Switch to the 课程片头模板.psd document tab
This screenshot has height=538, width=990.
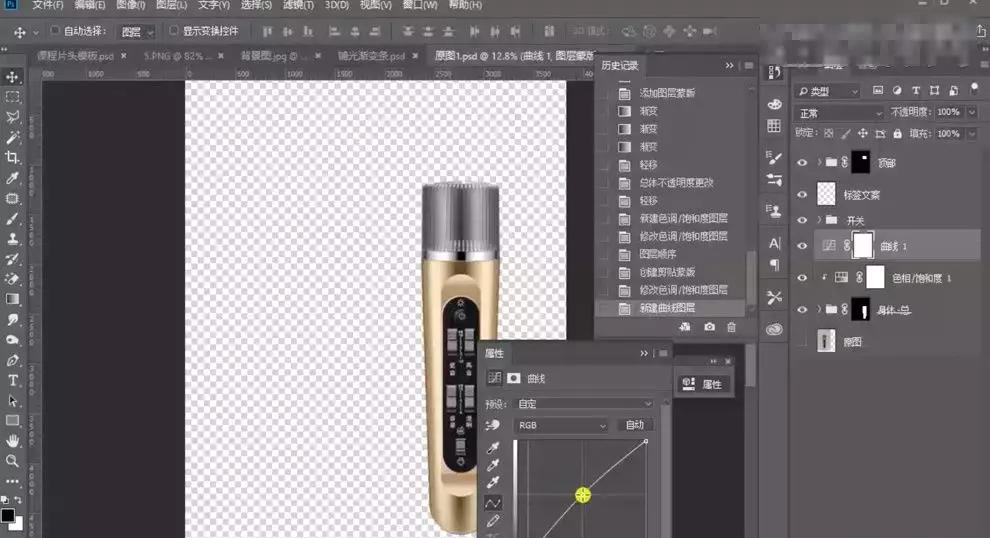click(x=76, y=56)
